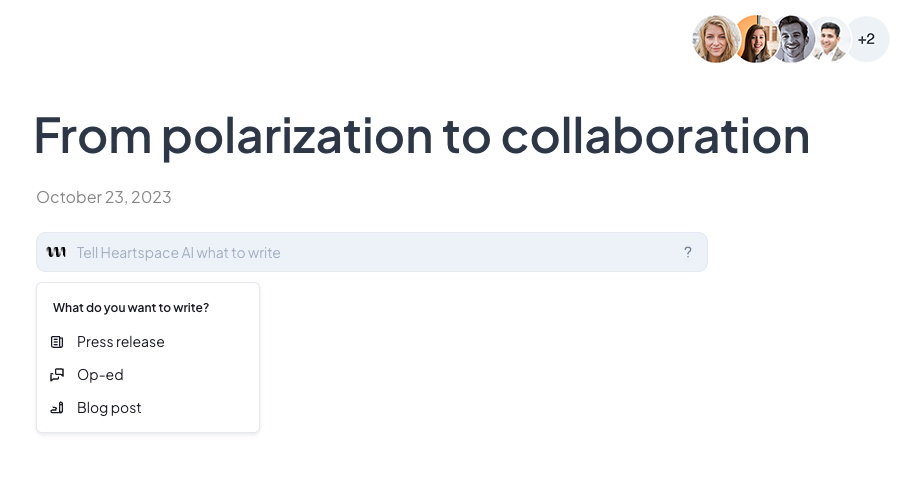
Task: Click the Heartspace AI logo icon
Action: tap(57, 252)
